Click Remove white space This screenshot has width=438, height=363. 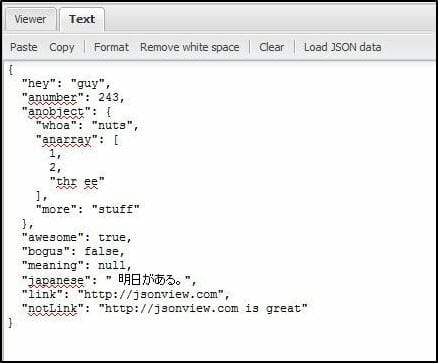click(190, 47)
